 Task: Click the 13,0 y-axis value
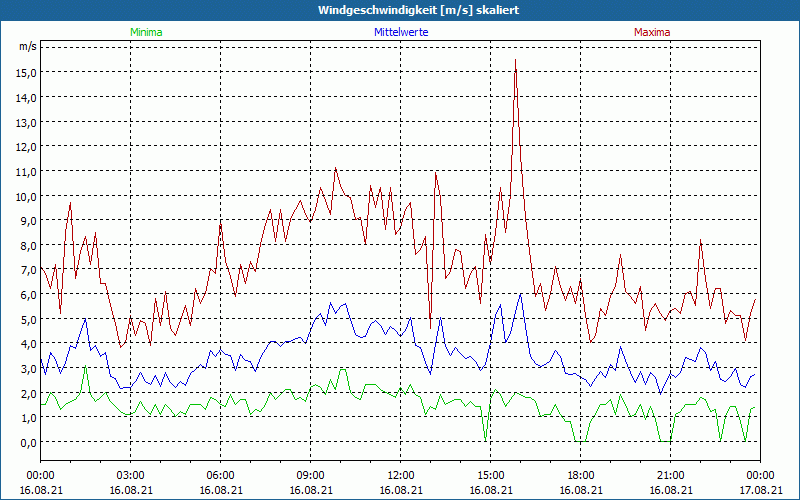coord(27,122)
